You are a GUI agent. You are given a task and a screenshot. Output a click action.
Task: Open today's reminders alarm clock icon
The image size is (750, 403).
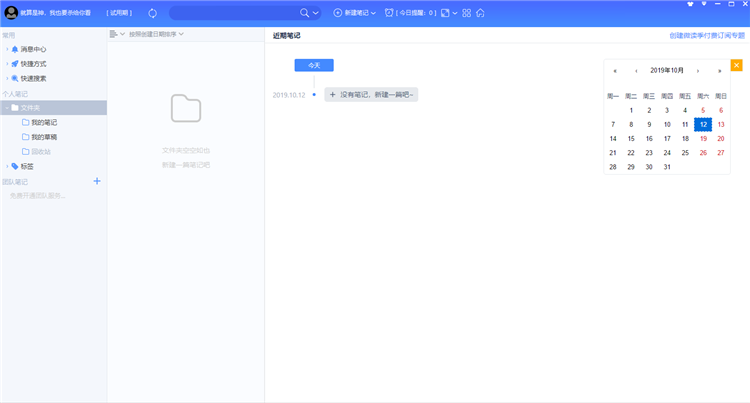[389, 13]
